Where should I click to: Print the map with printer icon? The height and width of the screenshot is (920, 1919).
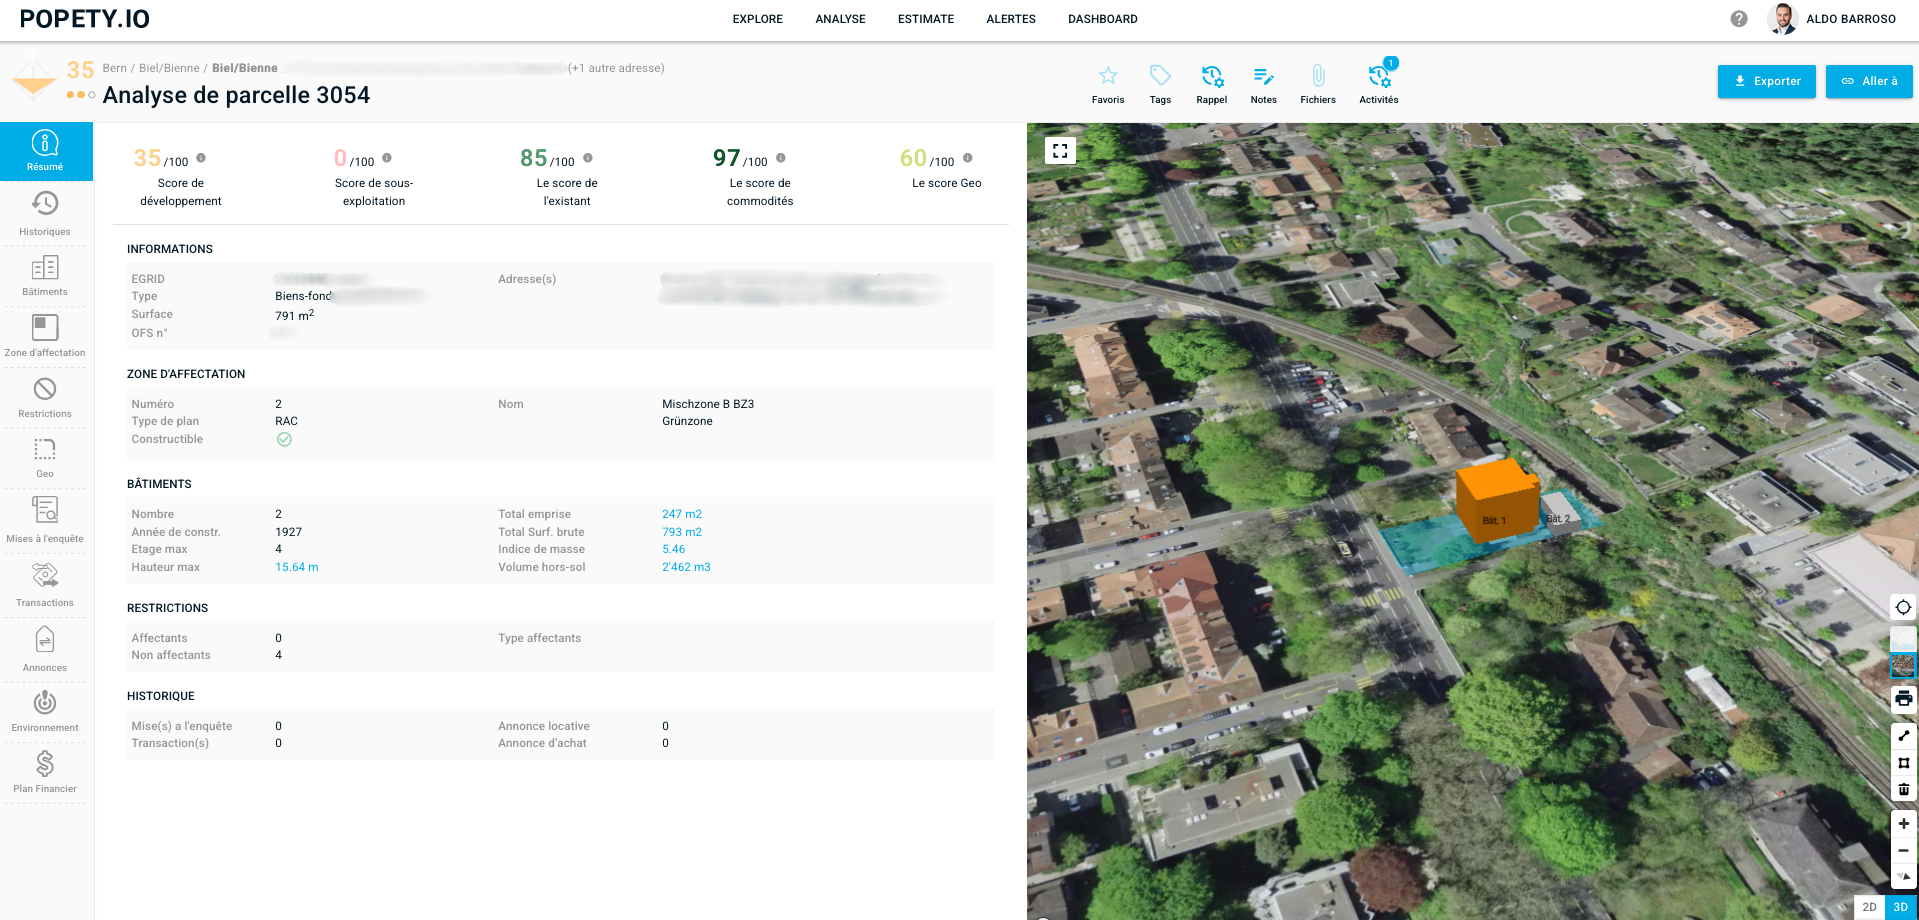[1903, 698]
